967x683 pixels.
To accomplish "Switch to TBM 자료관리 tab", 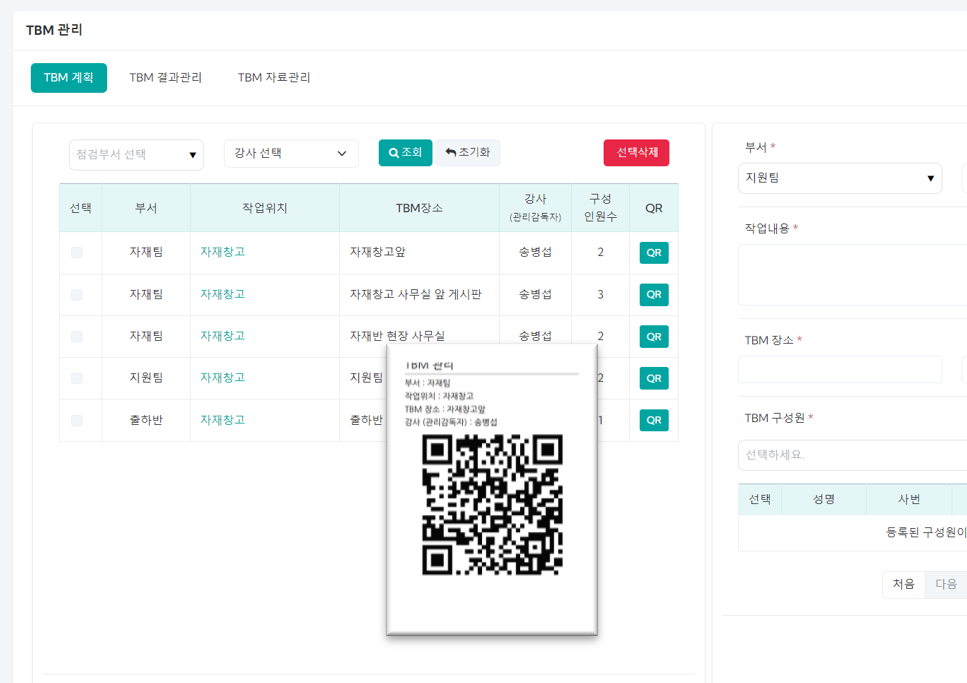I will [274, 78].
